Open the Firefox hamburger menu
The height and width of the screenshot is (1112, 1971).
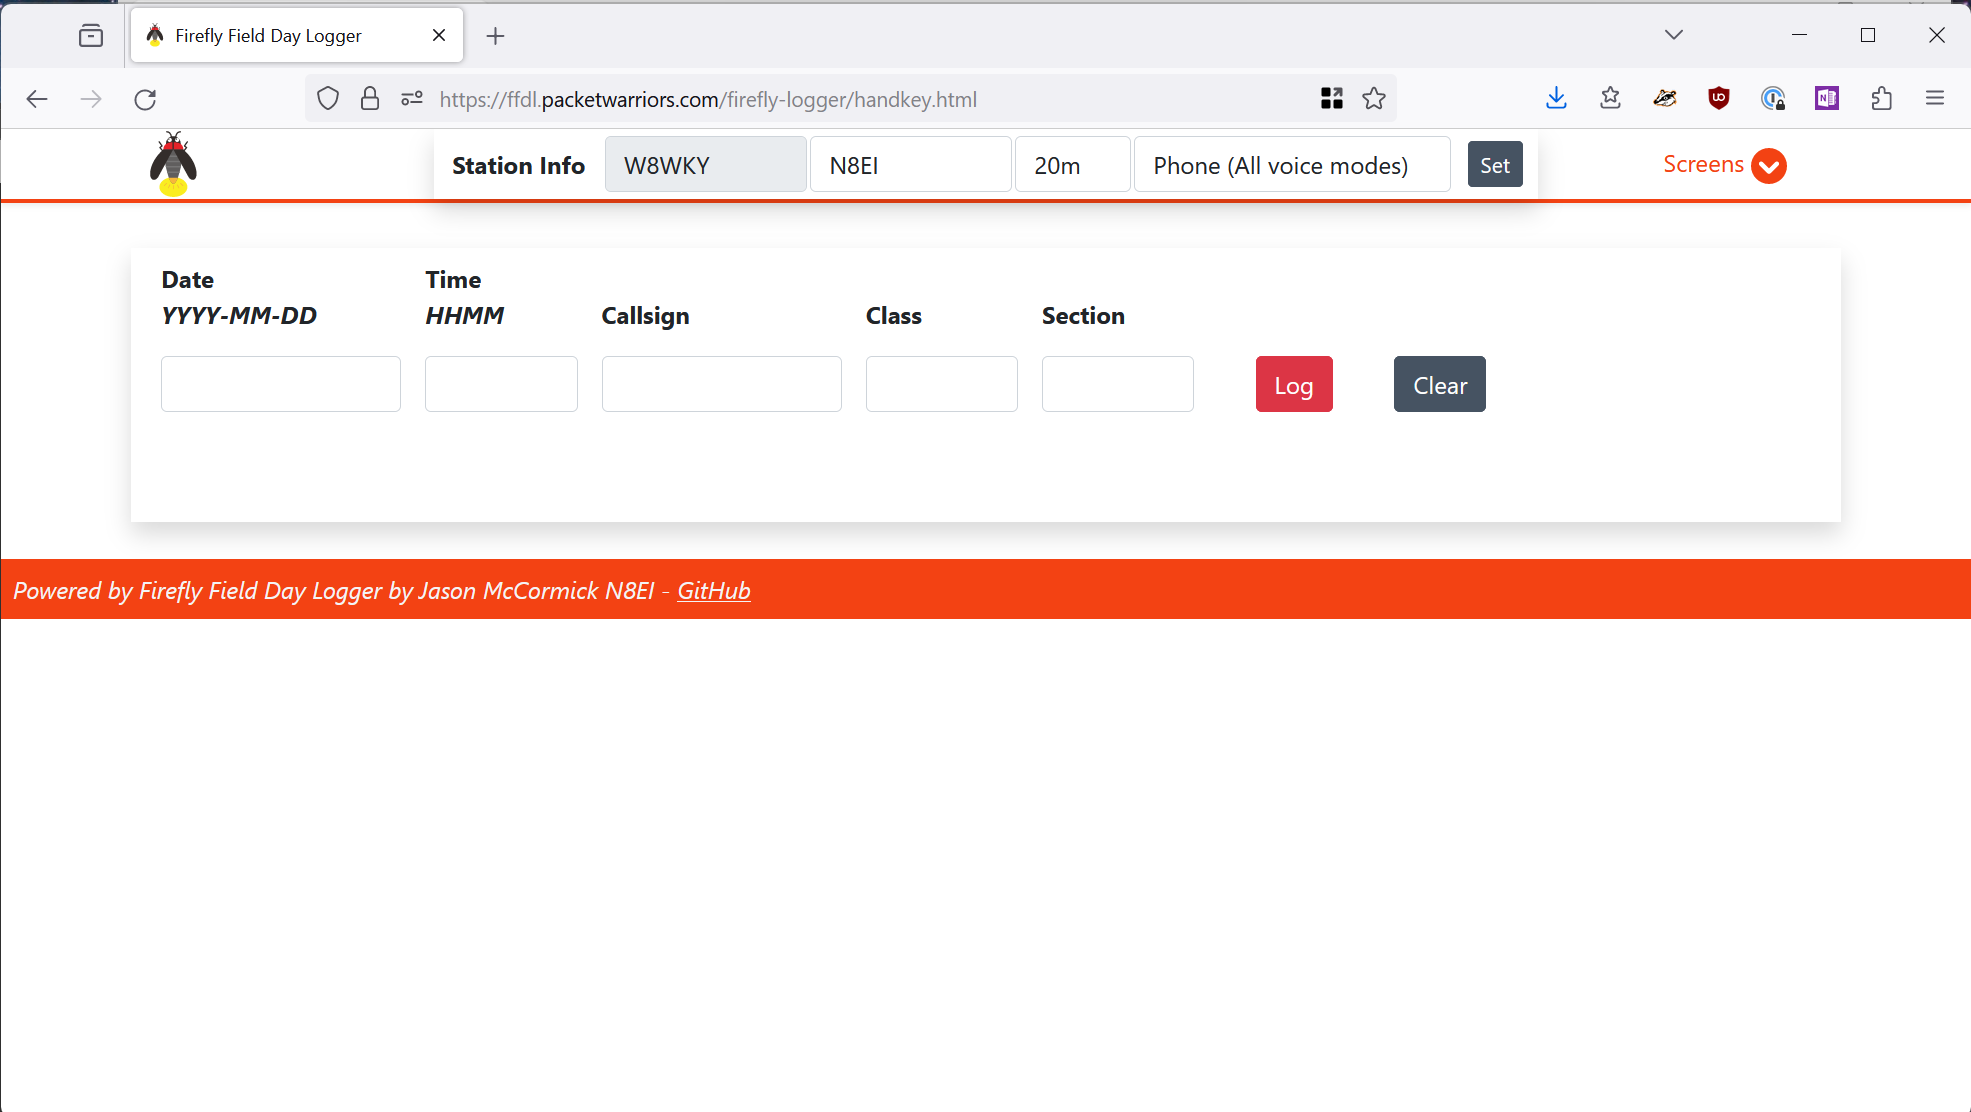pyautogui.click(x=1935, y=98)
